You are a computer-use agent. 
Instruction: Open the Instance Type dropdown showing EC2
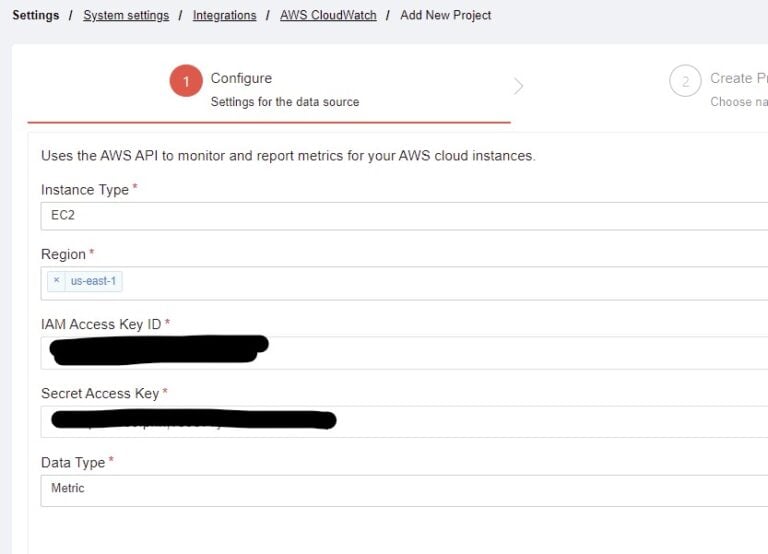click(400, 215)
